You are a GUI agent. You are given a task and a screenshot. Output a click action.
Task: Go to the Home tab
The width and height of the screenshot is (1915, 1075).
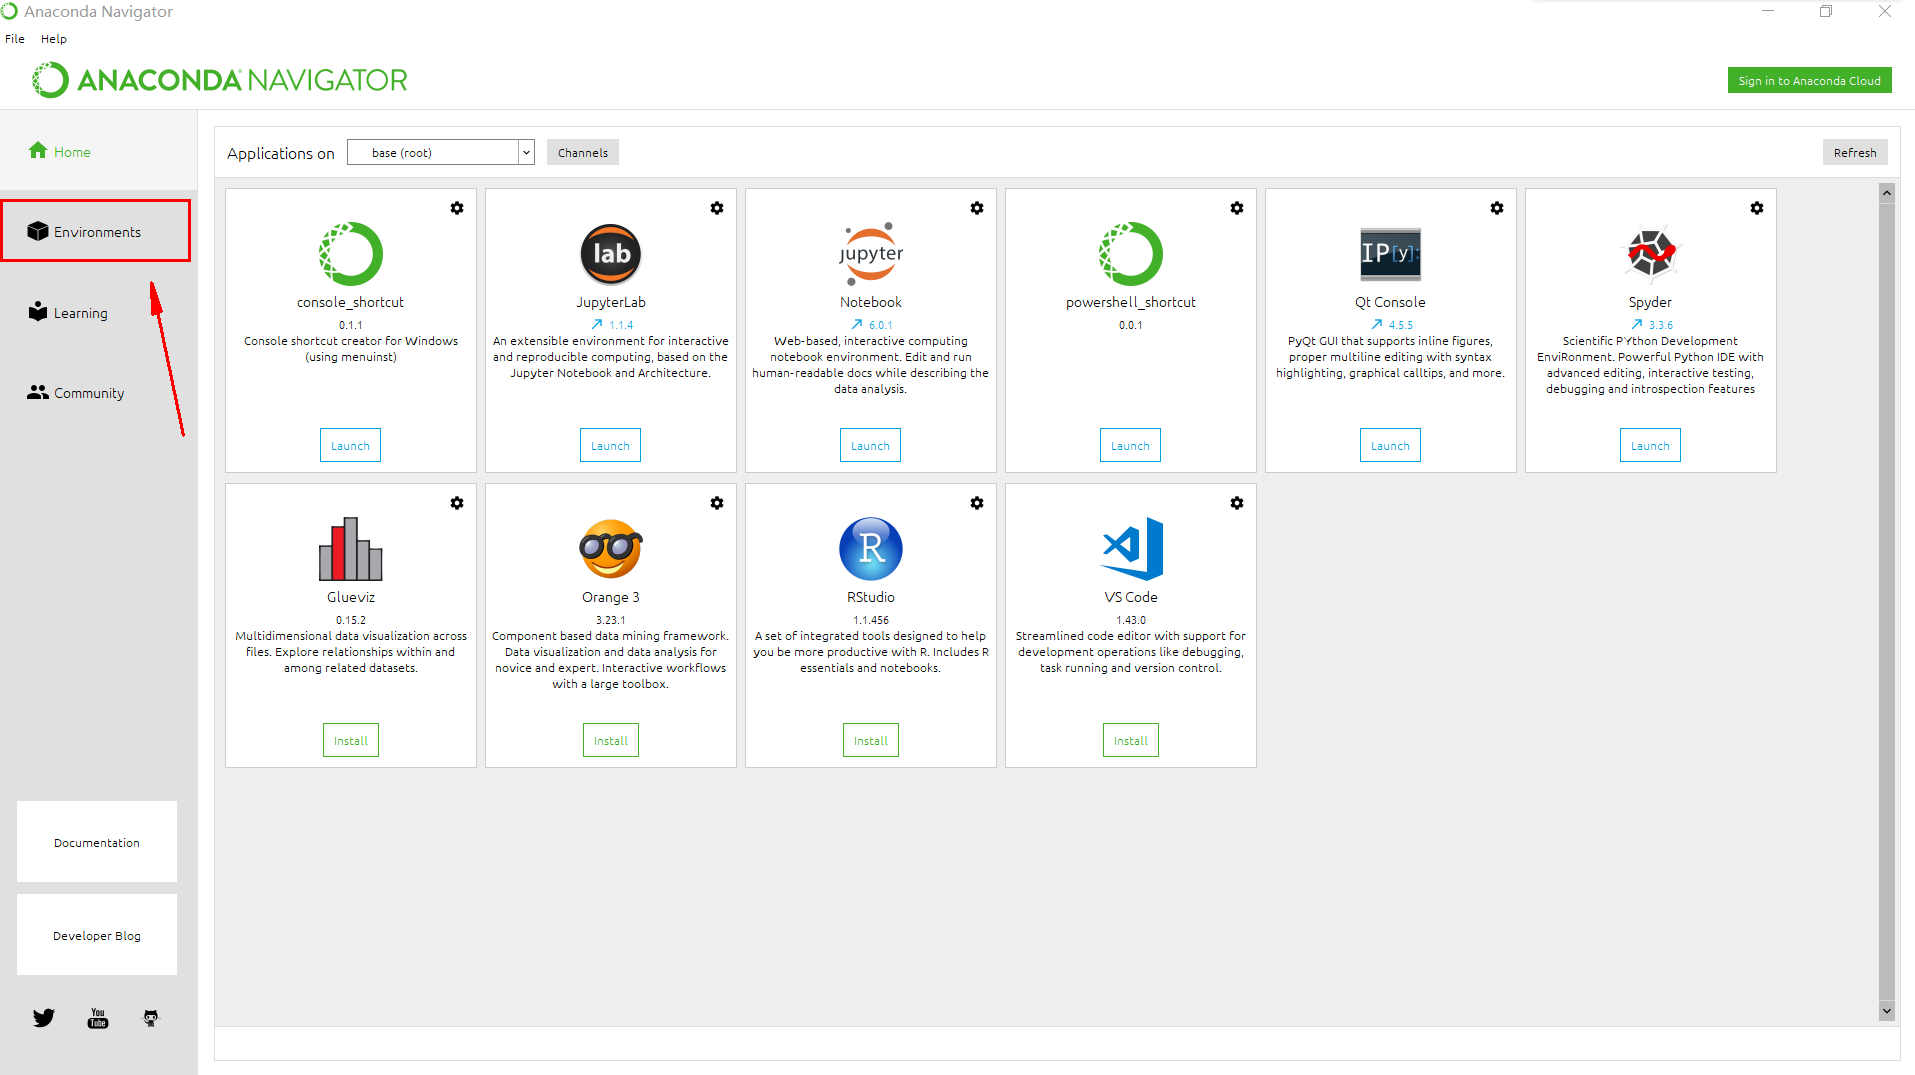click(98, 151)
